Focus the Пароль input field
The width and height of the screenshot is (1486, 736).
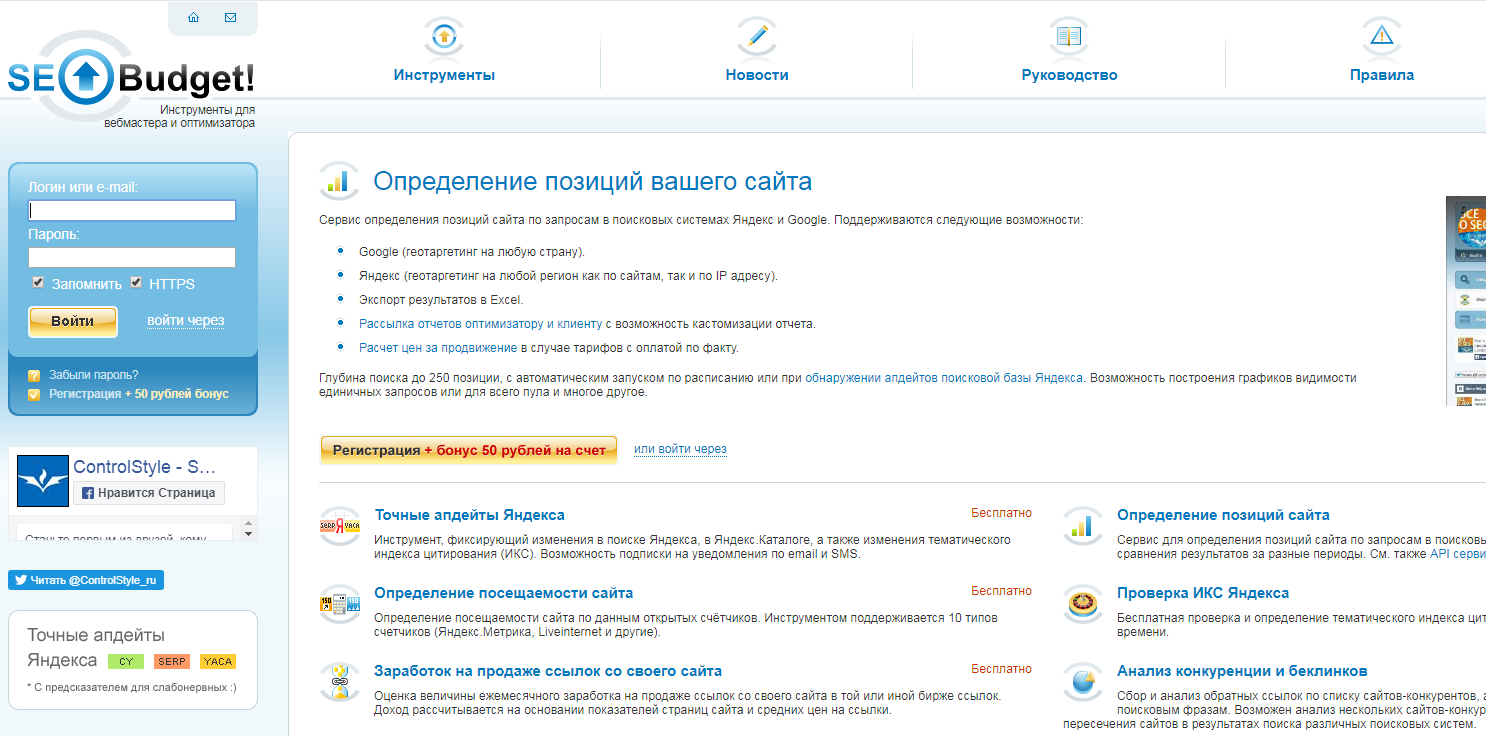tap(132, 258)
